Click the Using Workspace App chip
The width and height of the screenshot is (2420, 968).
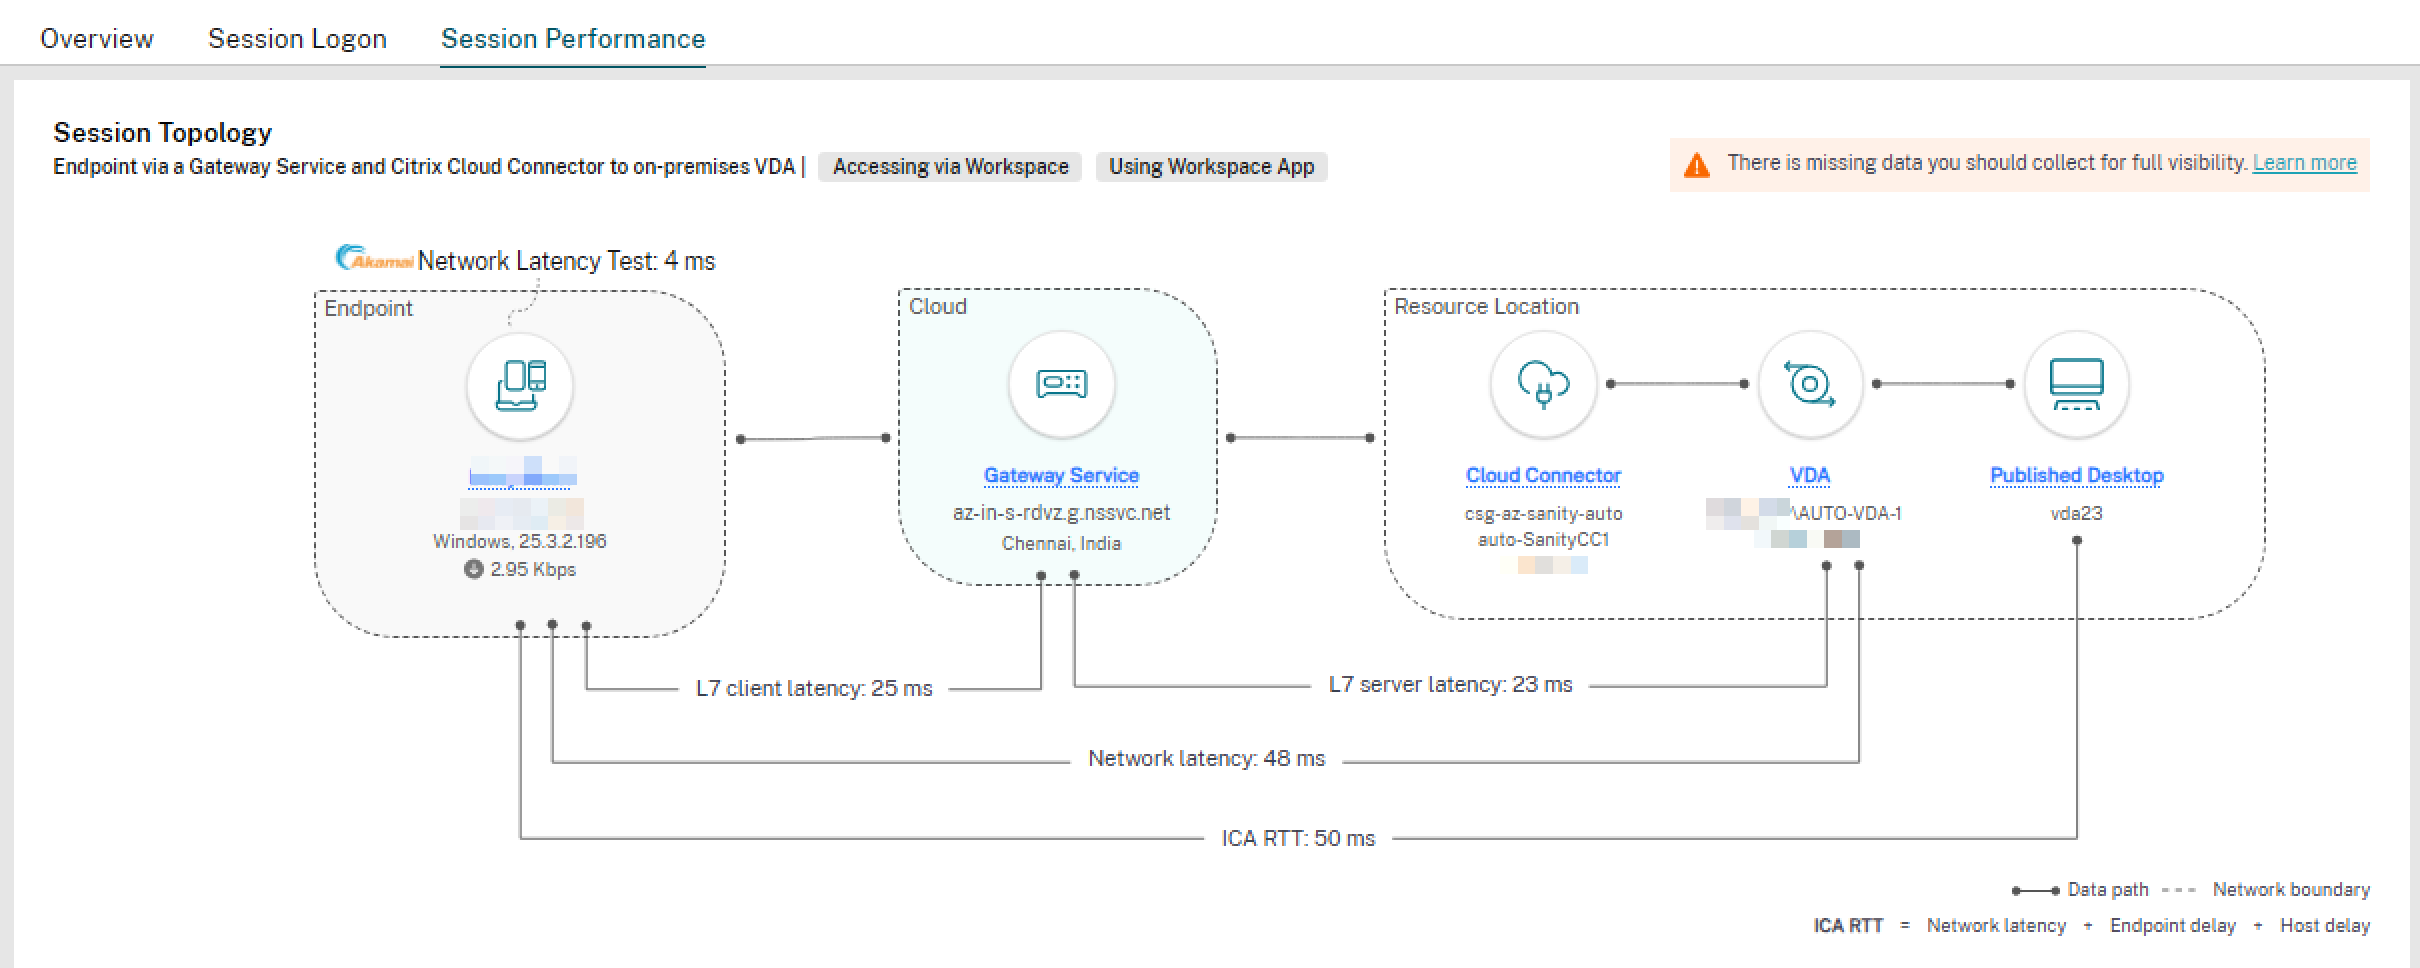[1211, 167]
